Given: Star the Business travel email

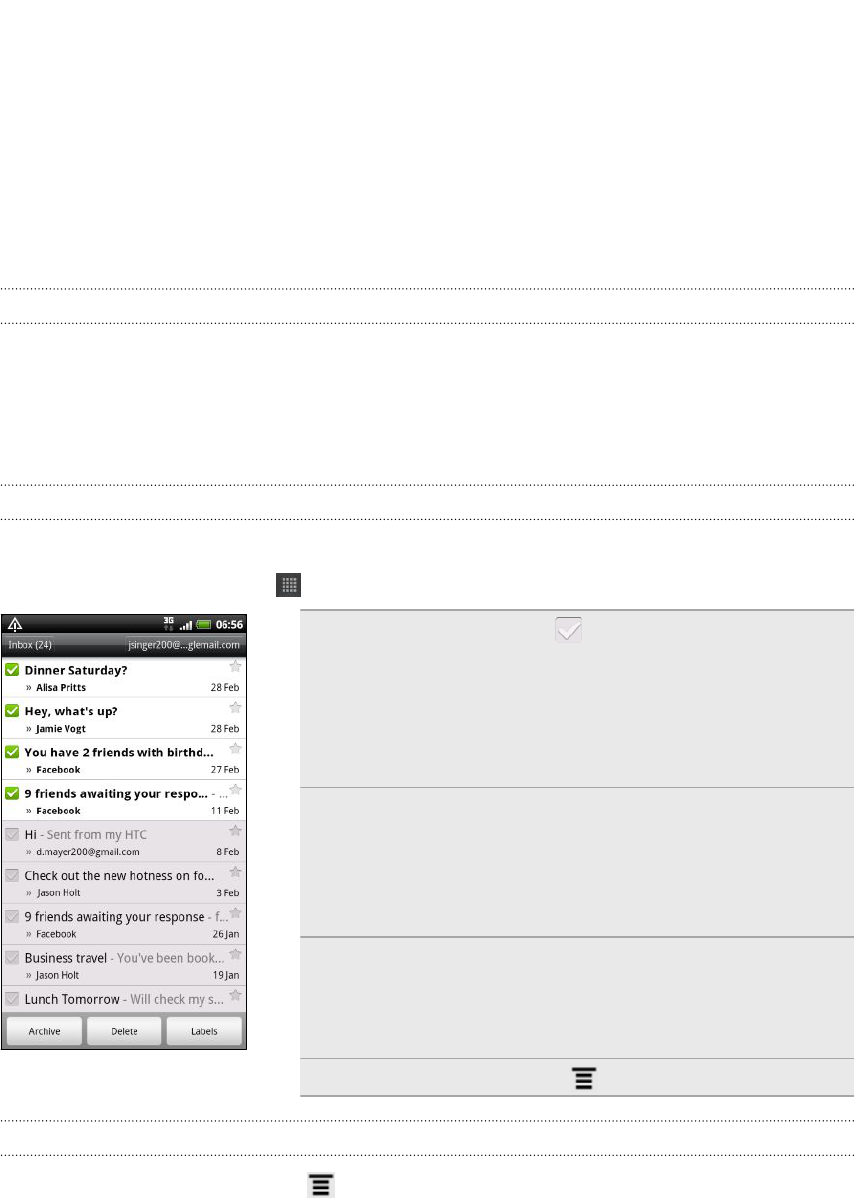Looking at the screenshot, I should click(x=235, y=954).
